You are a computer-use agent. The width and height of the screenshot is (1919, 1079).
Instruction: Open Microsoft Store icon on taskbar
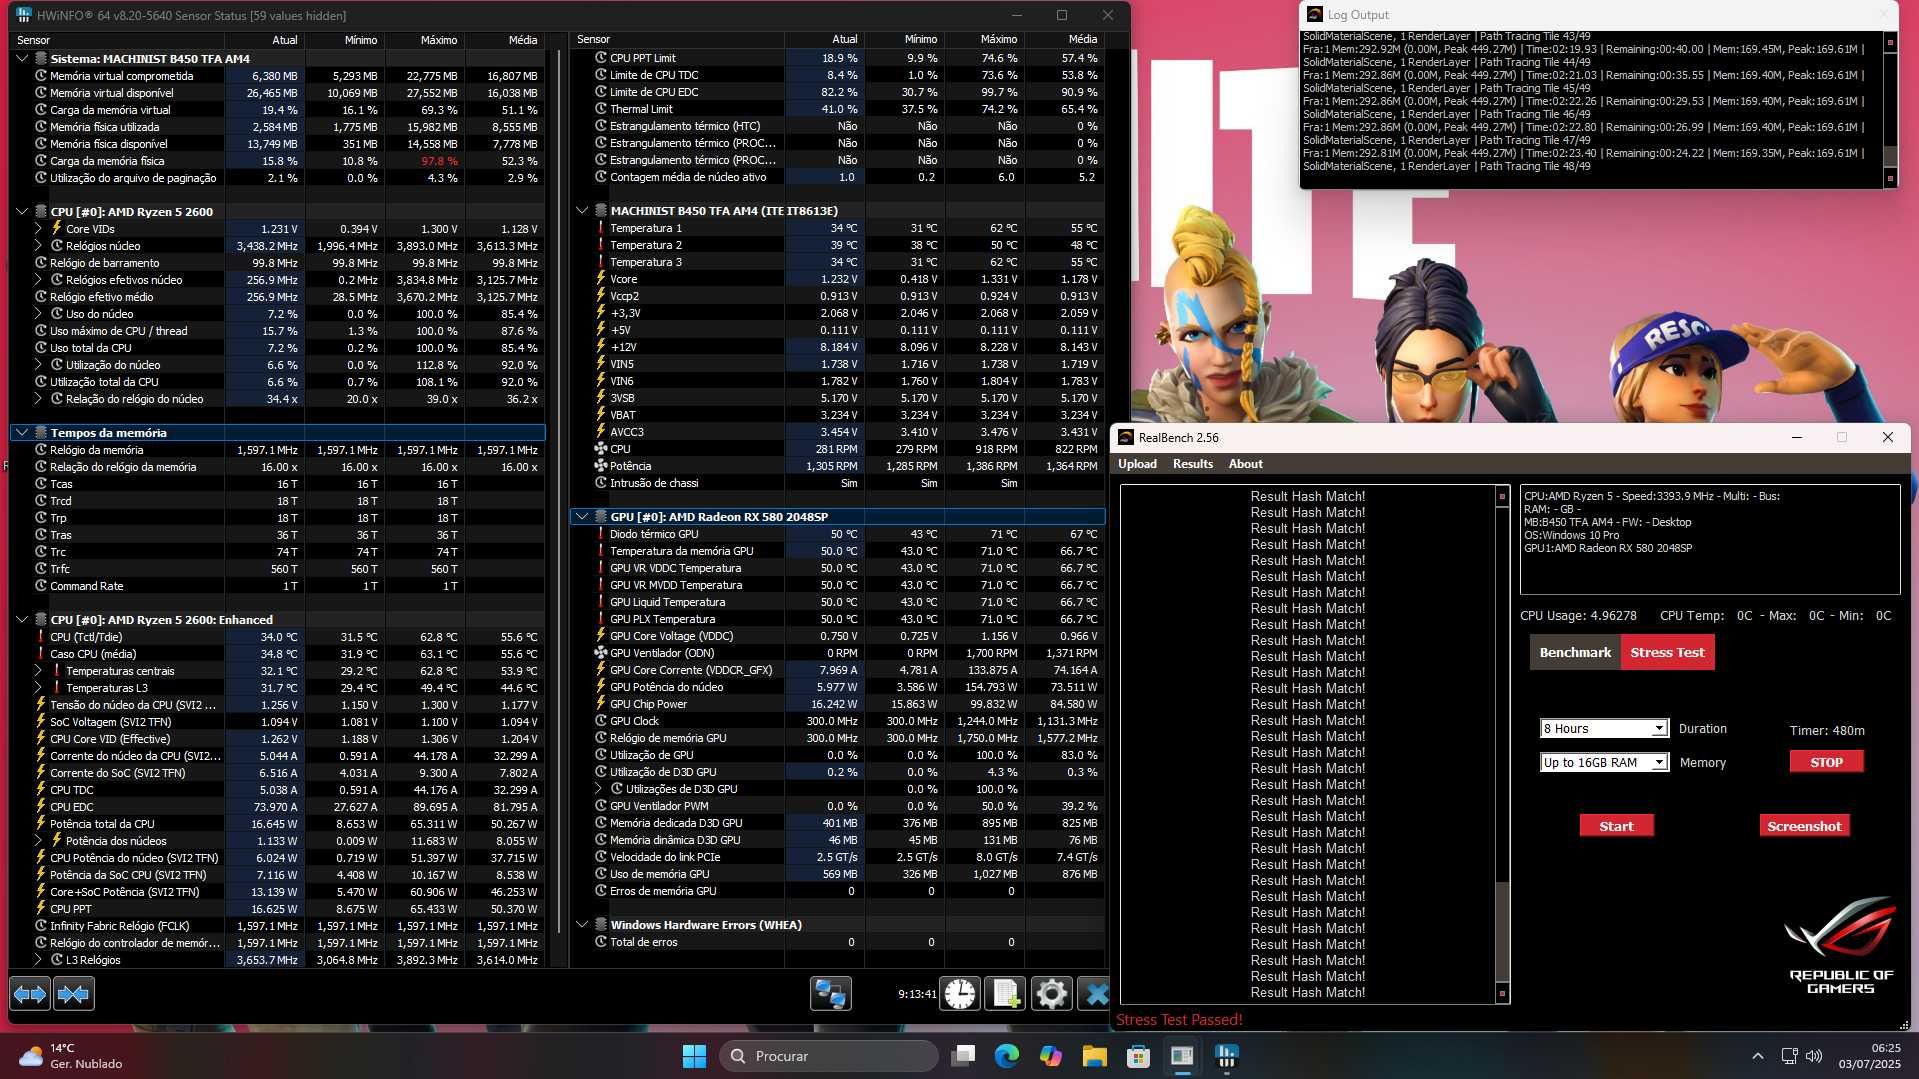click(1138, 1056)
